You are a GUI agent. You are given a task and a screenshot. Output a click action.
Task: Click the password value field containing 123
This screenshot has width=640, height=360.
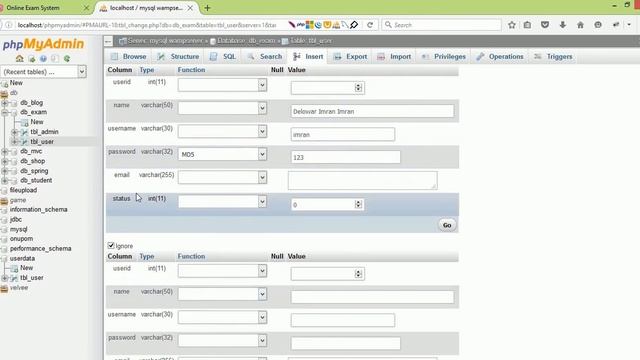point(346,157)
